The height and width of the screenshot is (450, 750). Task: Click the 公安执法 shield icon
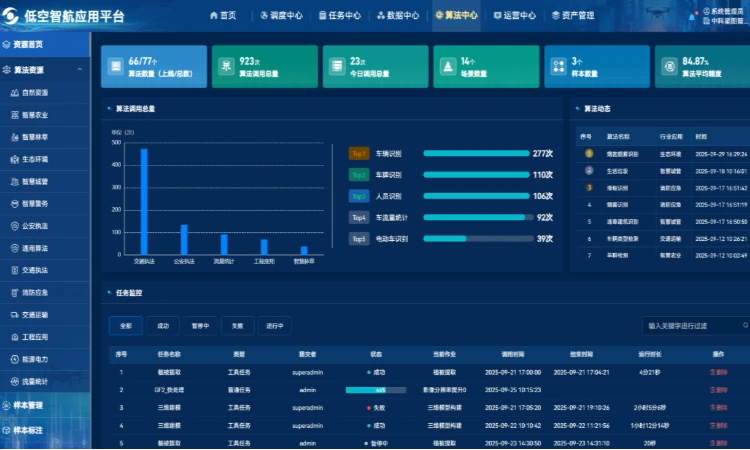15,226
